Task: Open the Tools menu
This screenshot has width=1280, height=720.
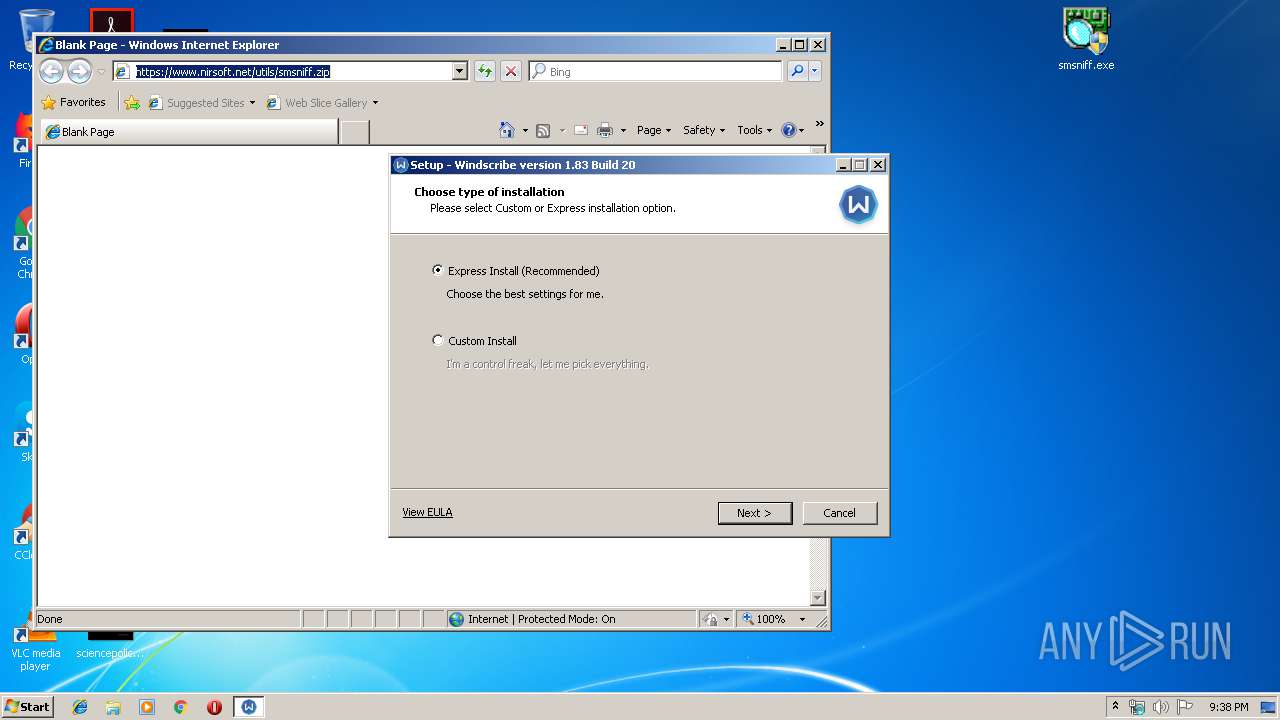Action: (x=755, y=130)
